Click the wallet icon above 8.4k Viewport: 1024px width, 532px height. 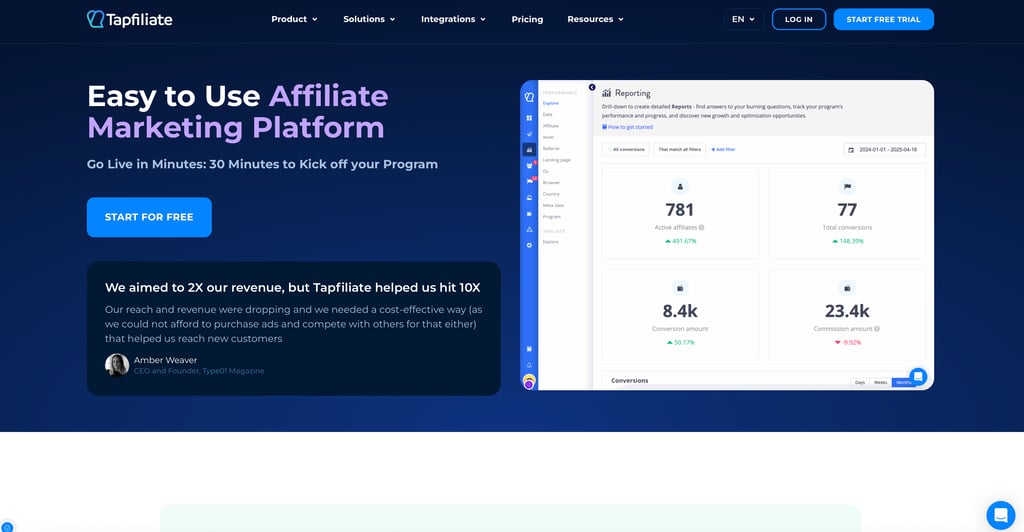(680, 288)
